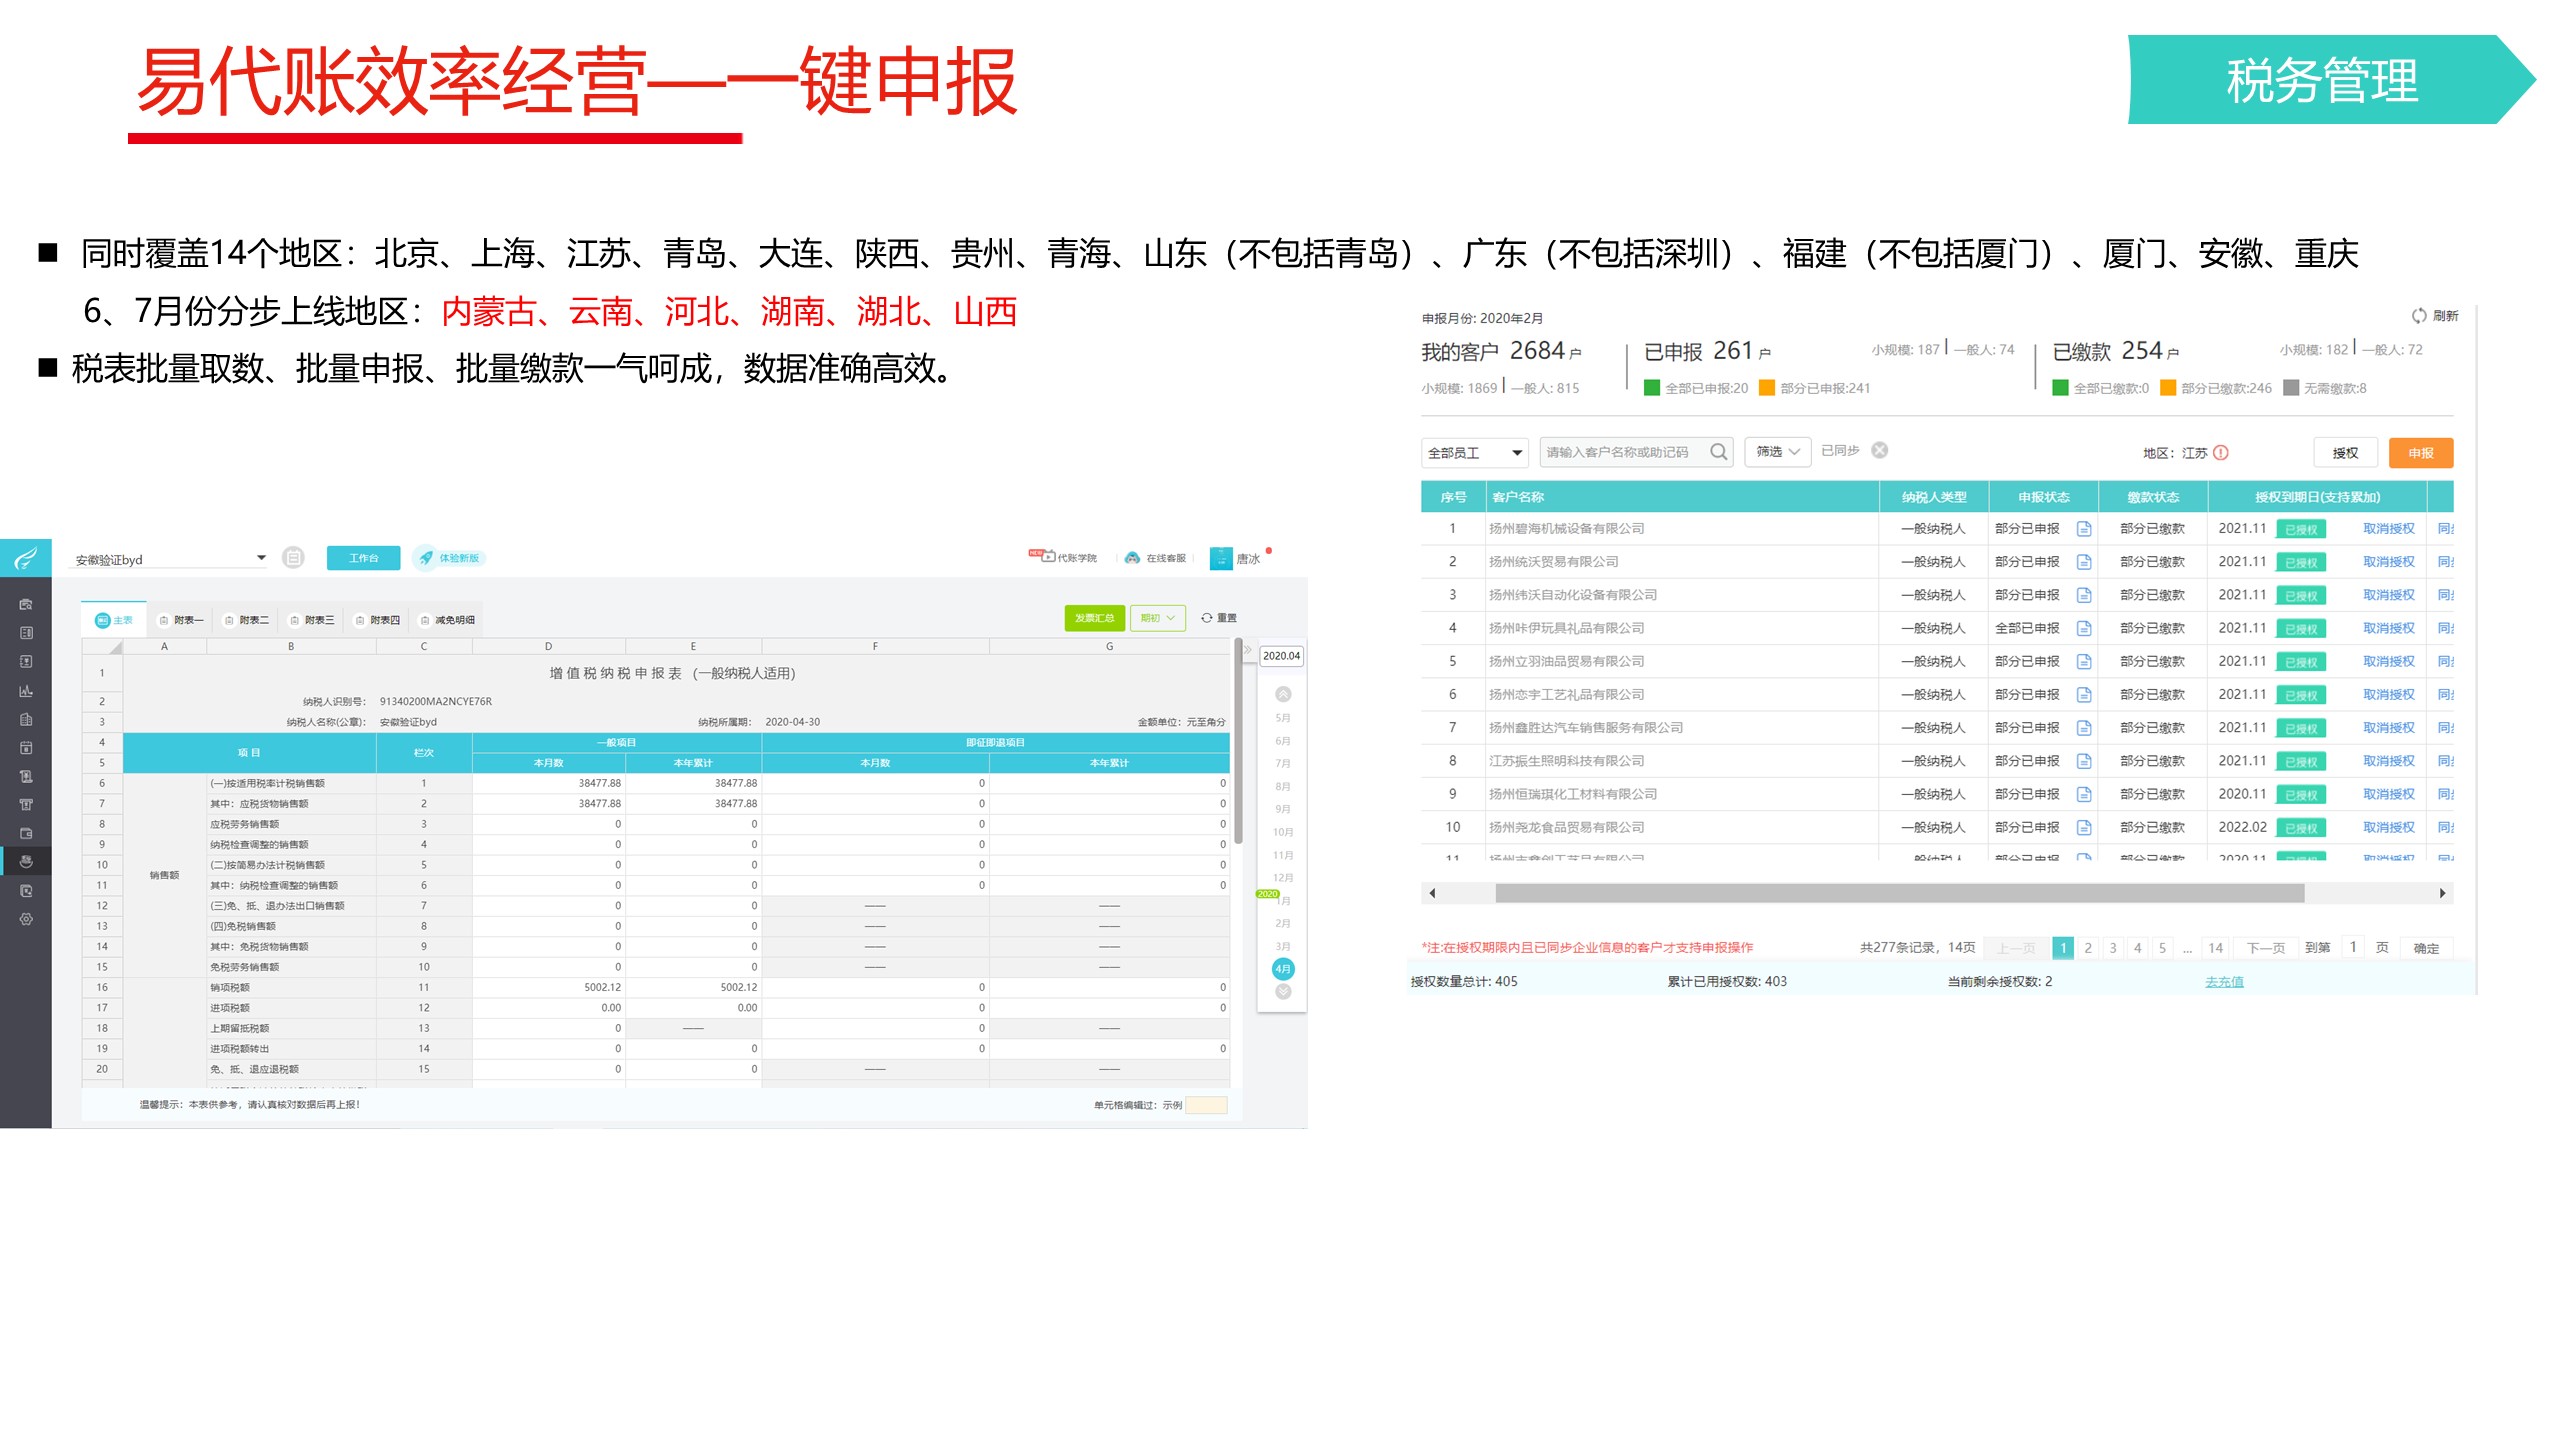
Task: Click the customer table horizontal scrollbar thumb
Action: [1900, 893]
